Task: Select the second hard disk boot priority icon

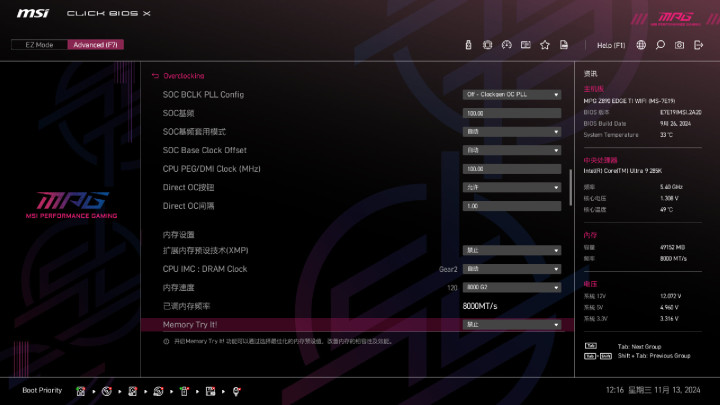Action: click(x=132, y=391)
